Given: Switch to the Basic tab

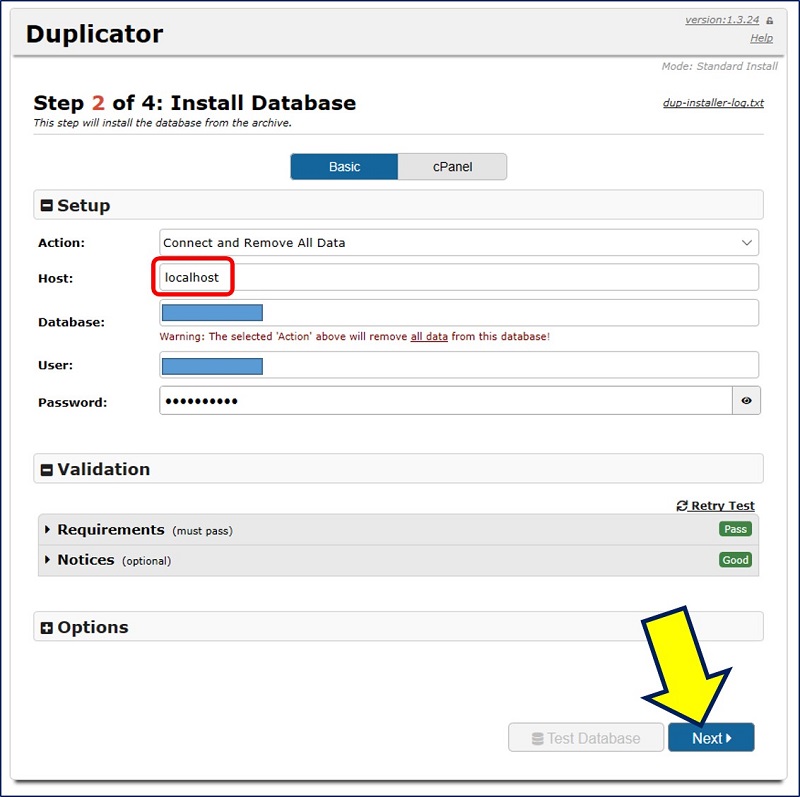Looking at the screenshot, I should [344, 167].
